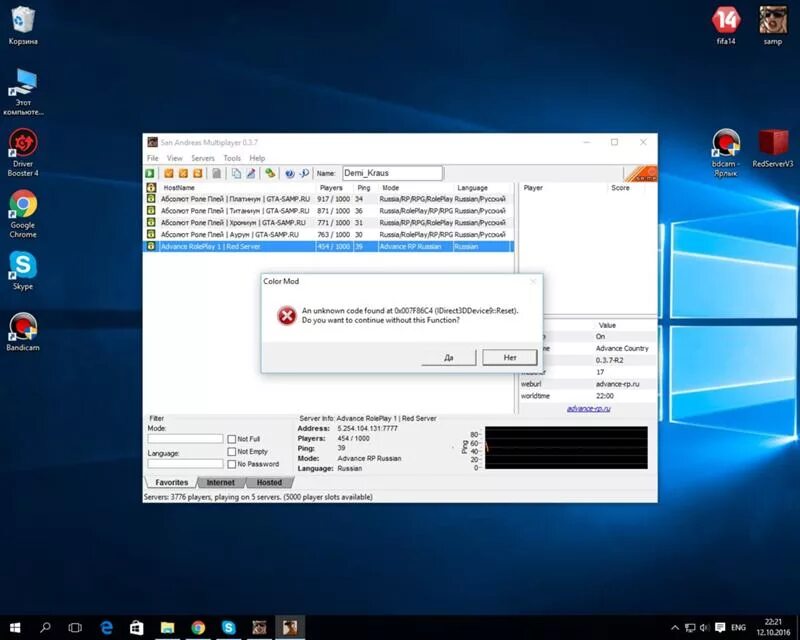Open File Explorer from taskbar
Viewport: 800px width, 640px height.
click(x=167, y=627)
